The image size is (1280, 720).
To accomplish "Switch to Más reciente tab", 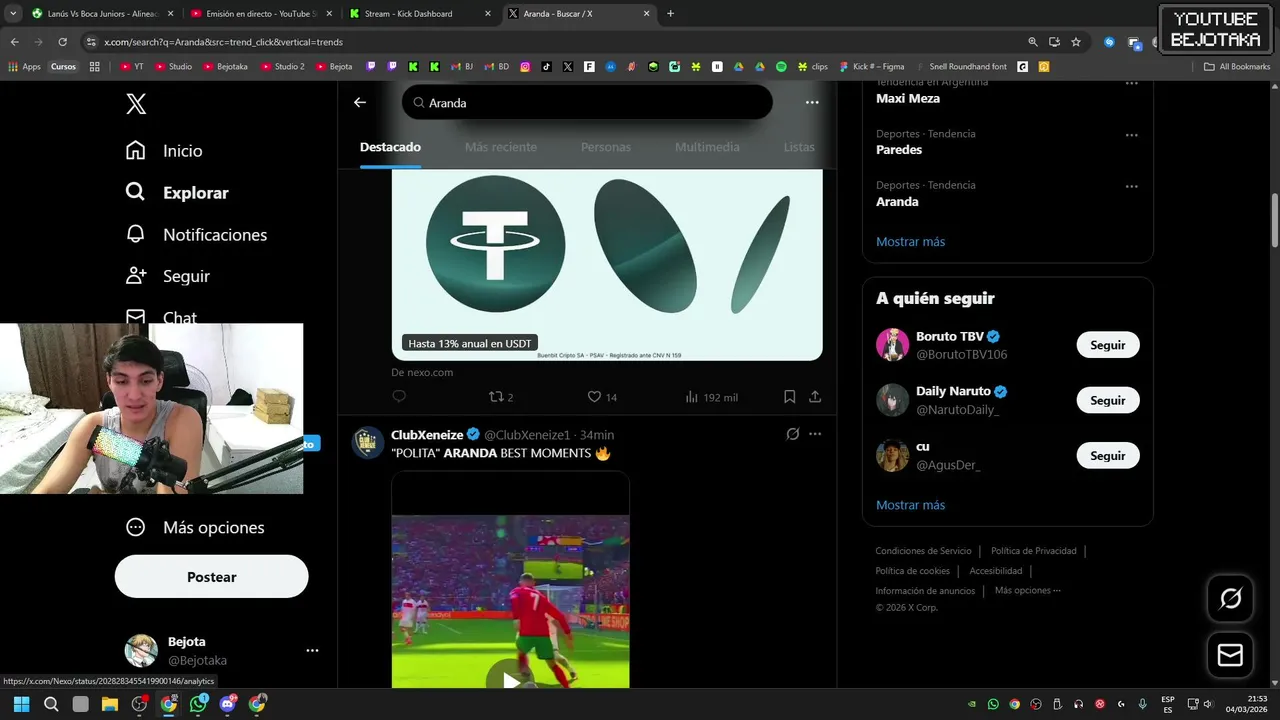I will [x=501, y=147].
